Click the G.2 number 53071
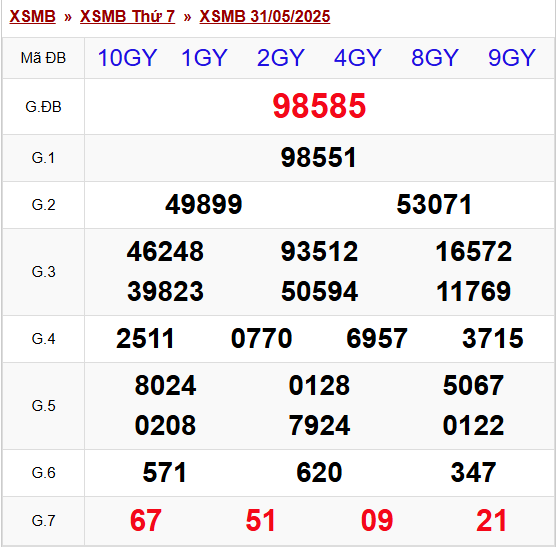Screen dimensions: 558x547 point(435,205)
